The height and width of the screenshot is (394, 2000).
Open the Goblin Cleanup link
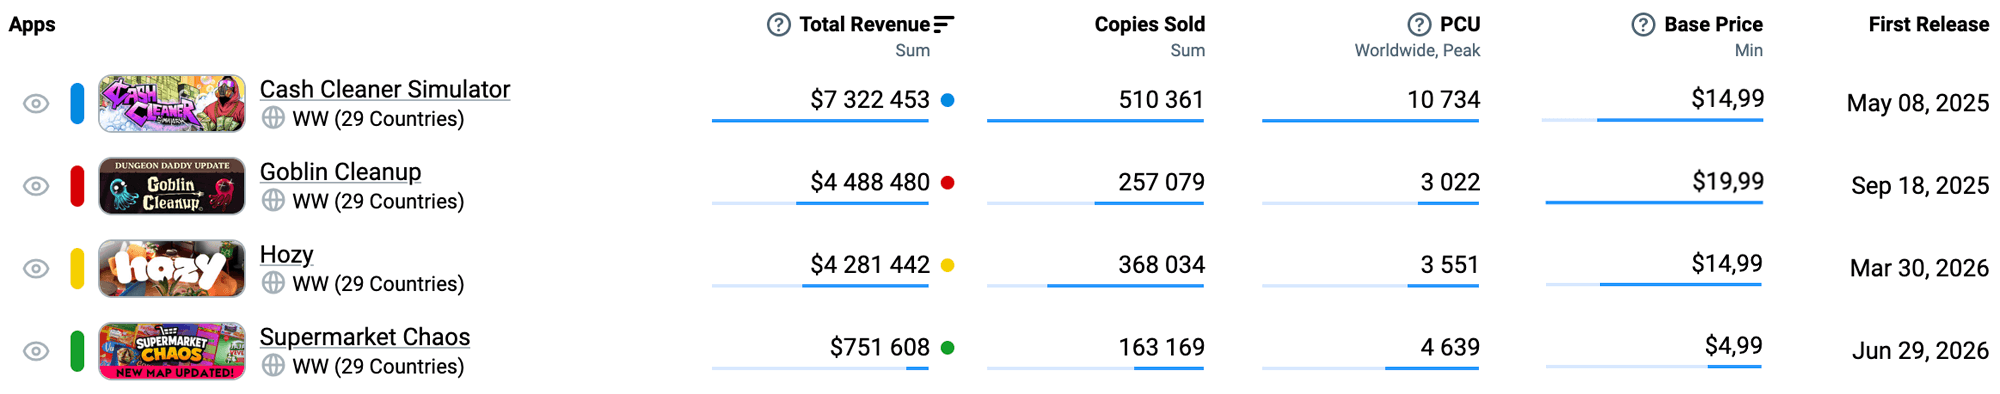[x=340, y=172]
